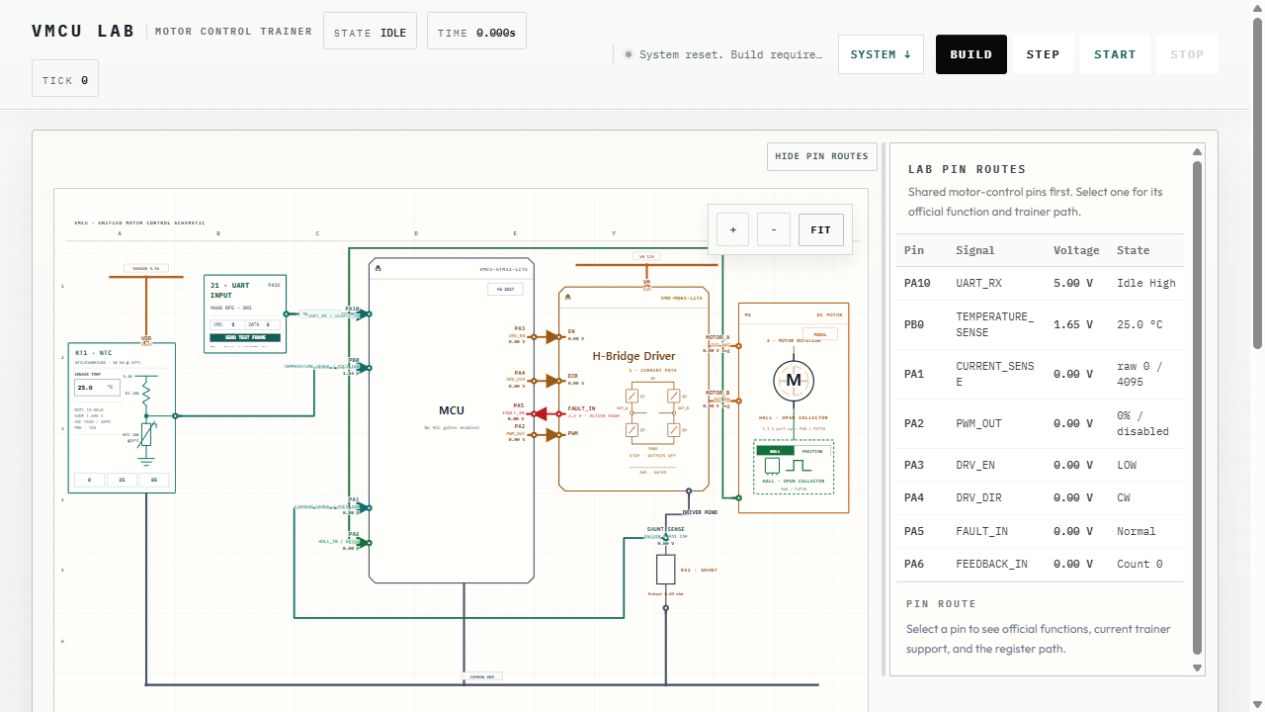Select the PA4 DIR buffer triangle

(553, 381)
